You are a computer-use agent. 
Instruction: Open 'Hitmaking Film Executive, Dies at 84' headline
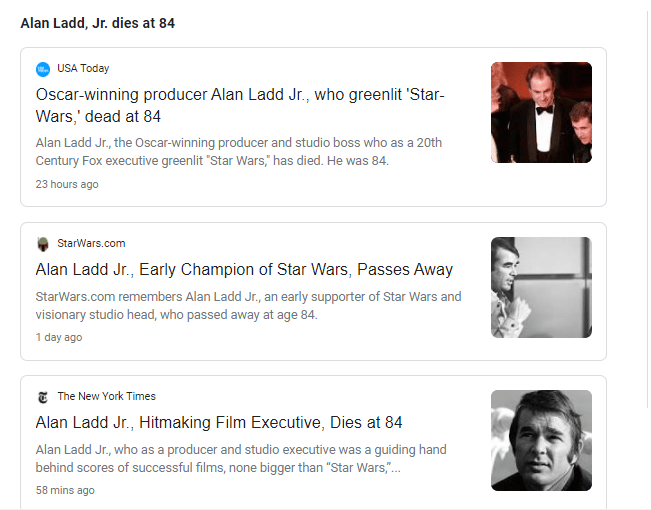219,422
